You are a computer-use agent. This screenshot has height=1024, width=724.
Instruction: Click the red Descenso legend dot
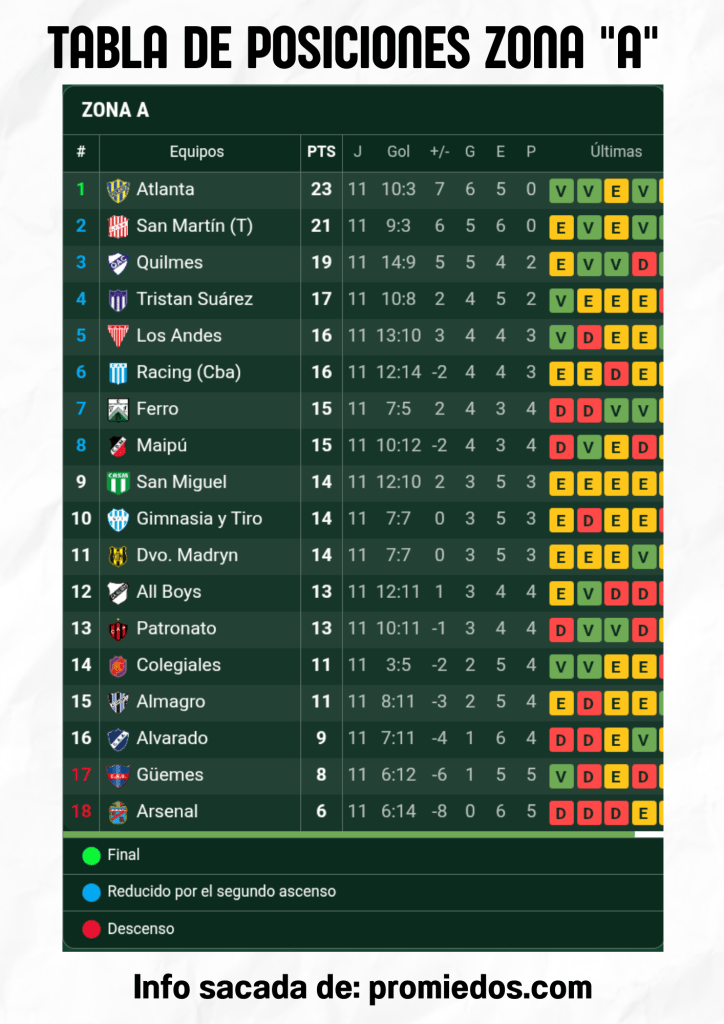tap(91, 929)
